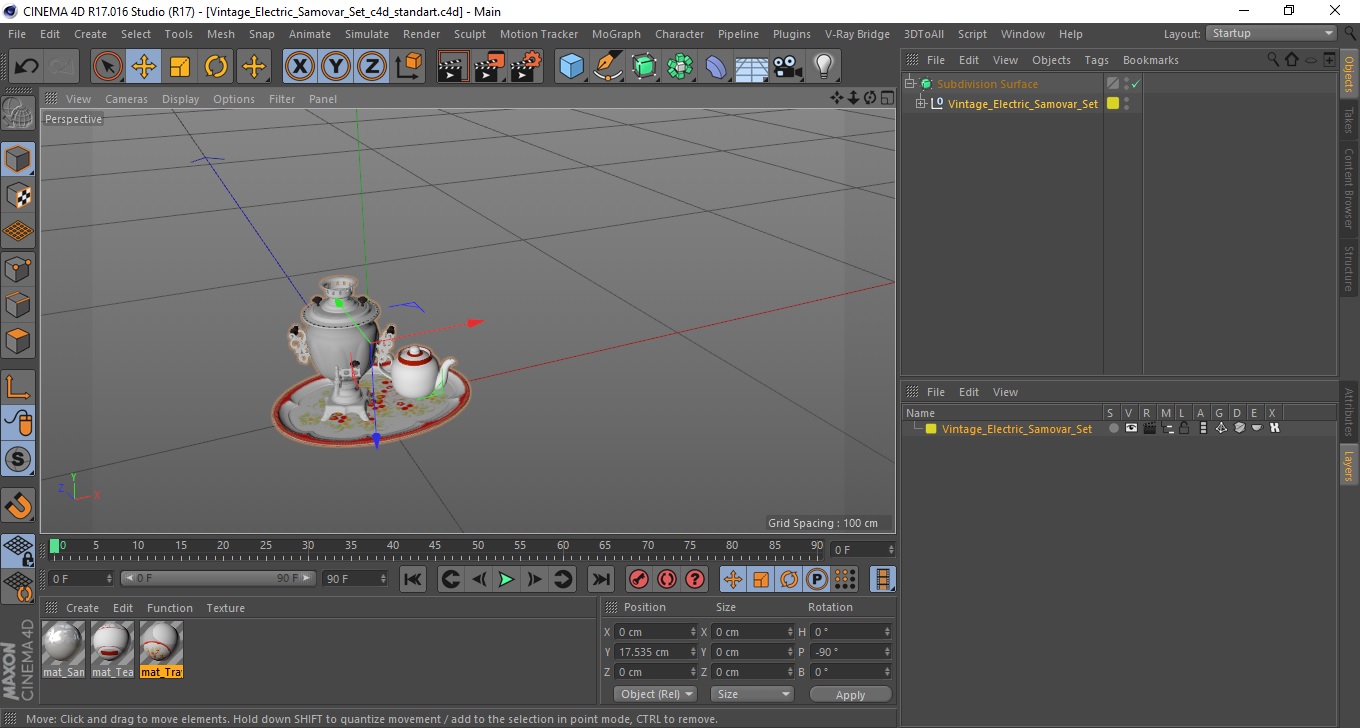Toggle layer Lock padlock icon
Screen dimensions: 1360x728
coord(1184,428)
